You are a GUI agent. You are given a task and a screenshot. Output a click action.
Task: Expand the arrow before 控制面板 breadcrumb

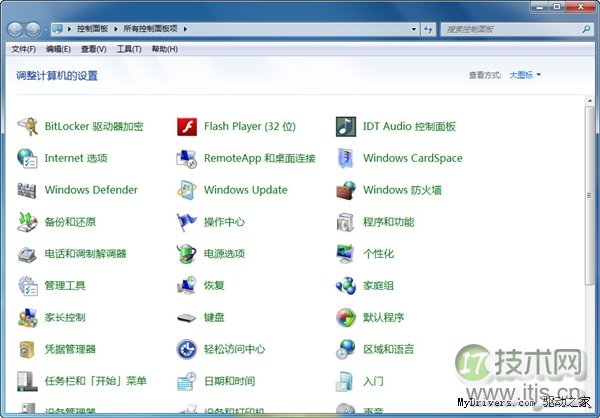[69, 29]
